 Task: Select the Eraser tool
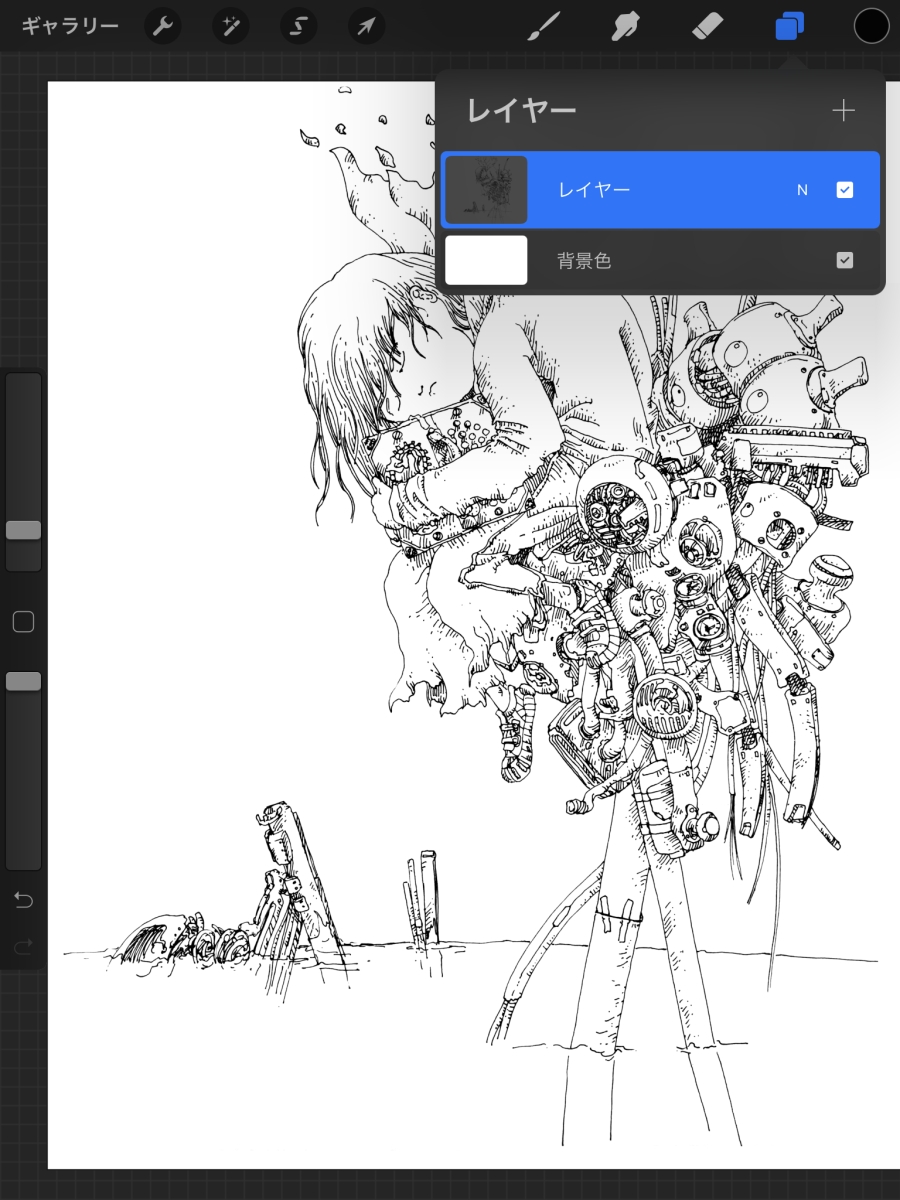(x=707, y=26)
